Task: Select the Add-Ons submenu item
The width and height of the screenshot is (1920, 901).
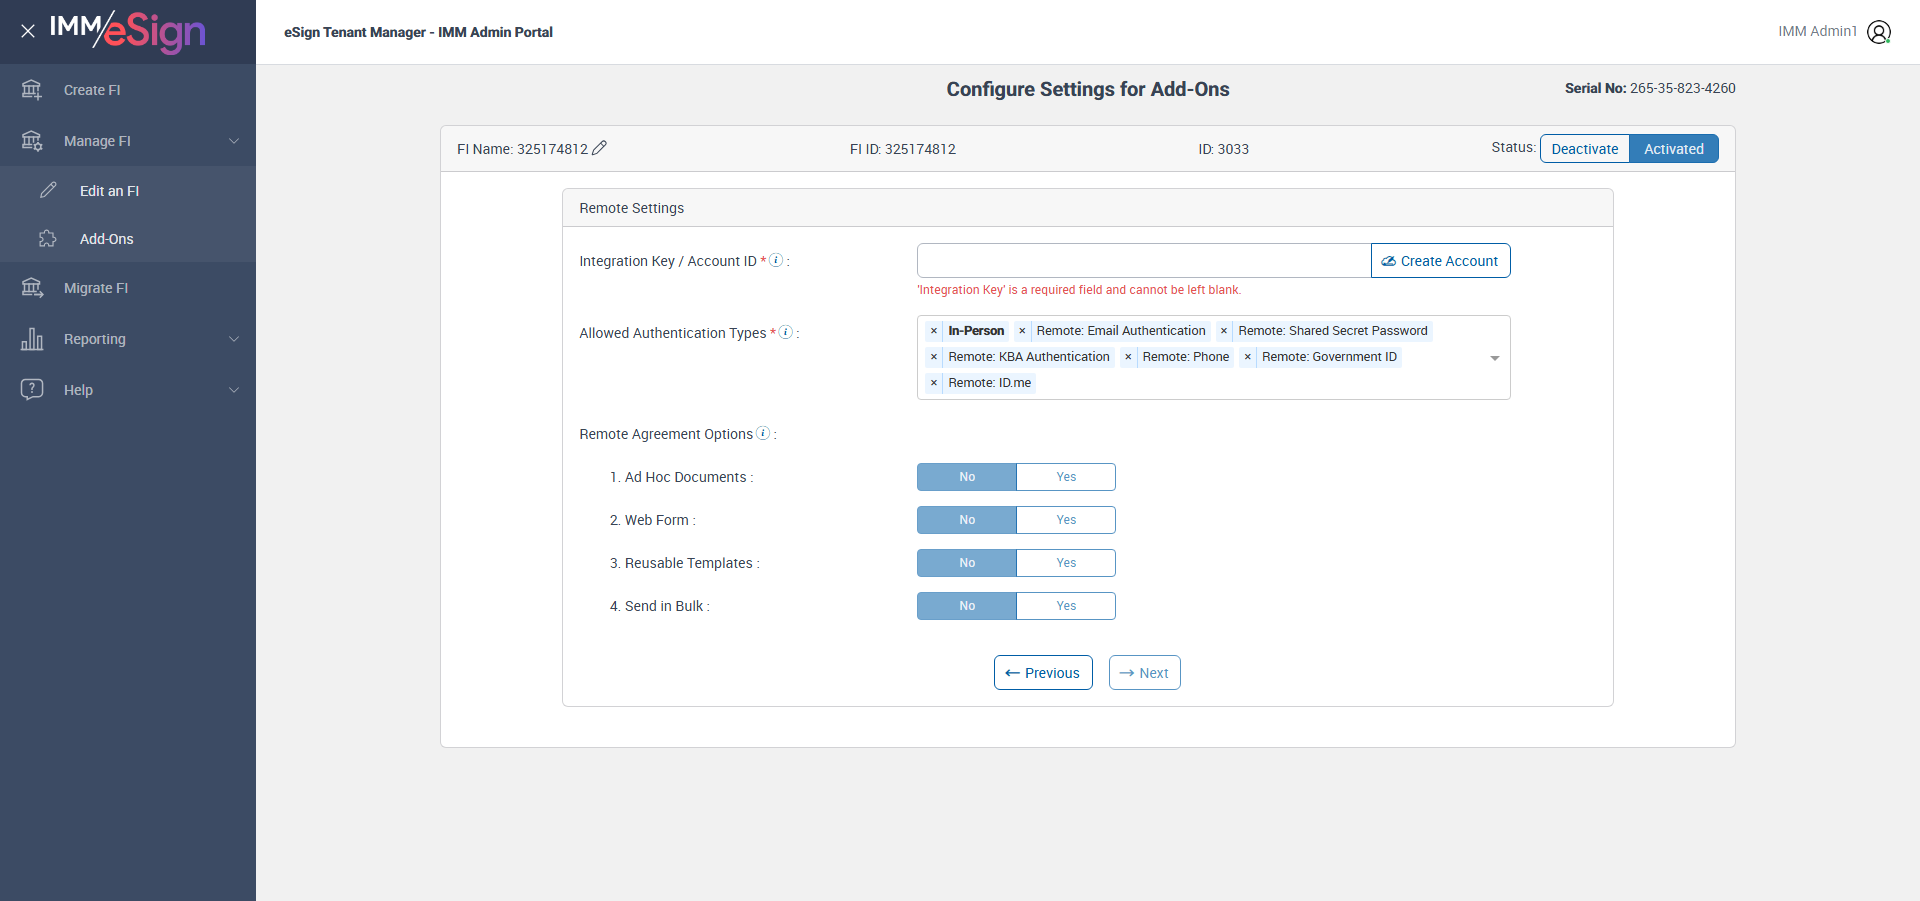Action: pos(128,238)
